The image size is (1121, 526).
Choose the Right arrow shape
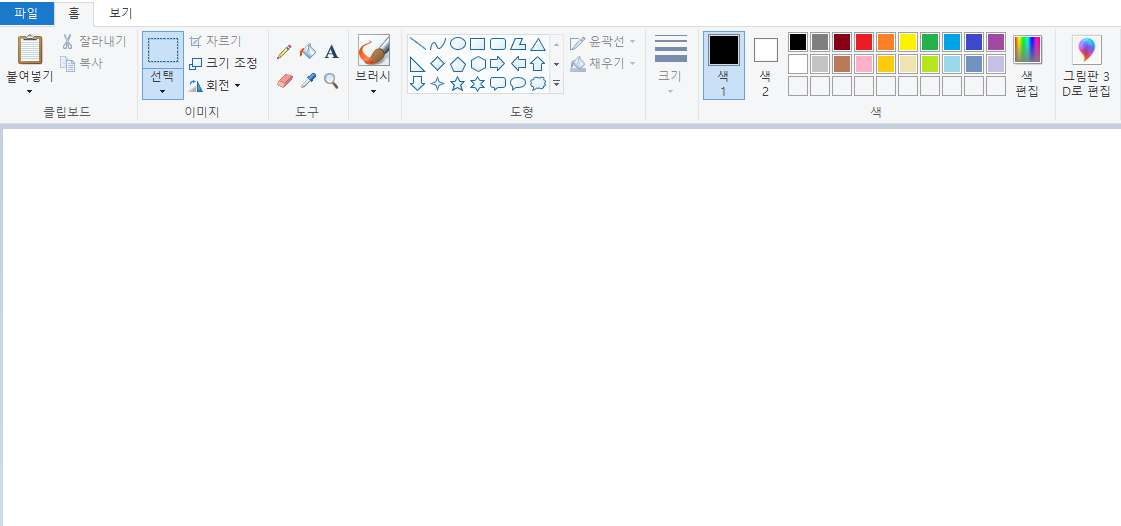(498, 64)
